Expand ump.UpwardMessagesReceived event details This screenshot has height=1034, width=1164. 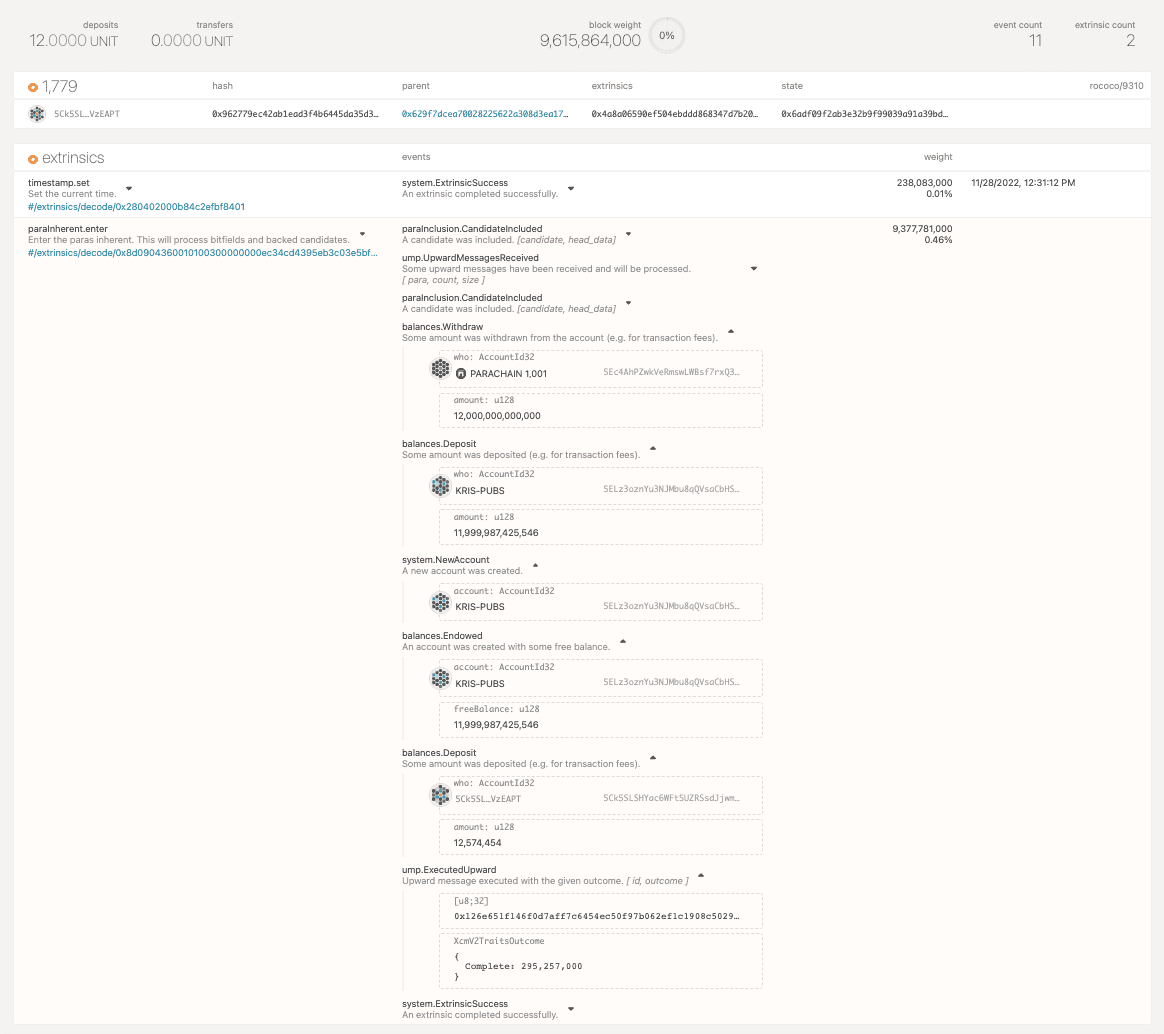(753, 268)
